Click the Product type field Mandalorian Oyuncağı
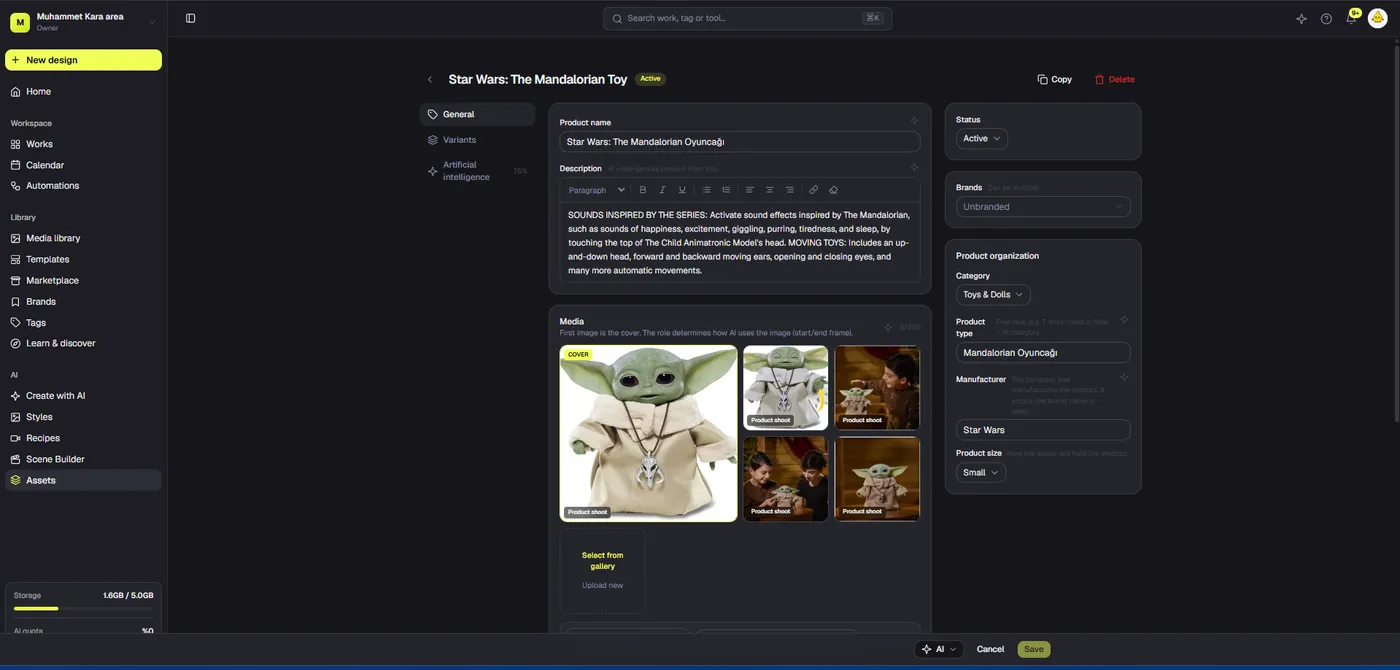This screenshot has height=670, width=1400. pyautogui.click(x=1043, y=353)
